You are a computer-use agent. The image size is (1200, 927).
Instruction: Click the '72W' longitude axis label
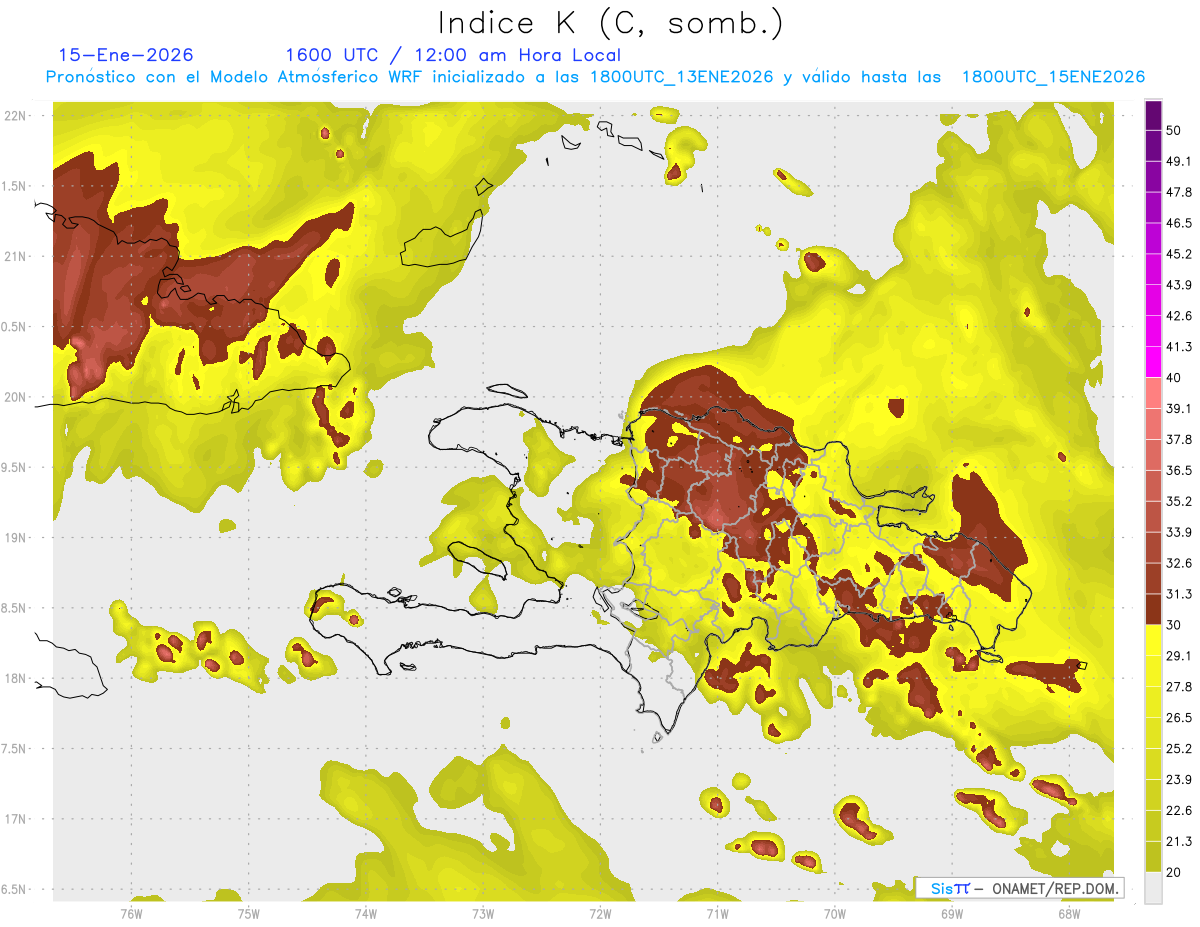(x=600, y=913)
